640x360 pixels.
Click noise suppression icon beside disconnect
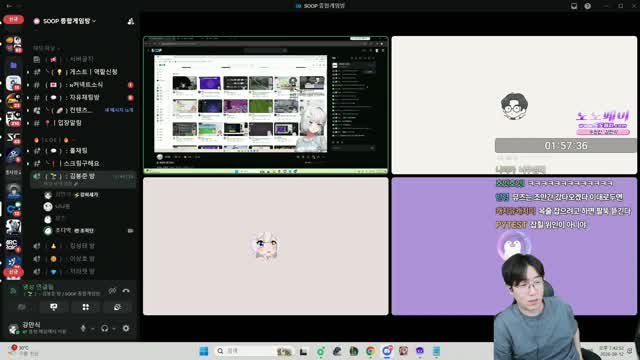click(112, 291)
